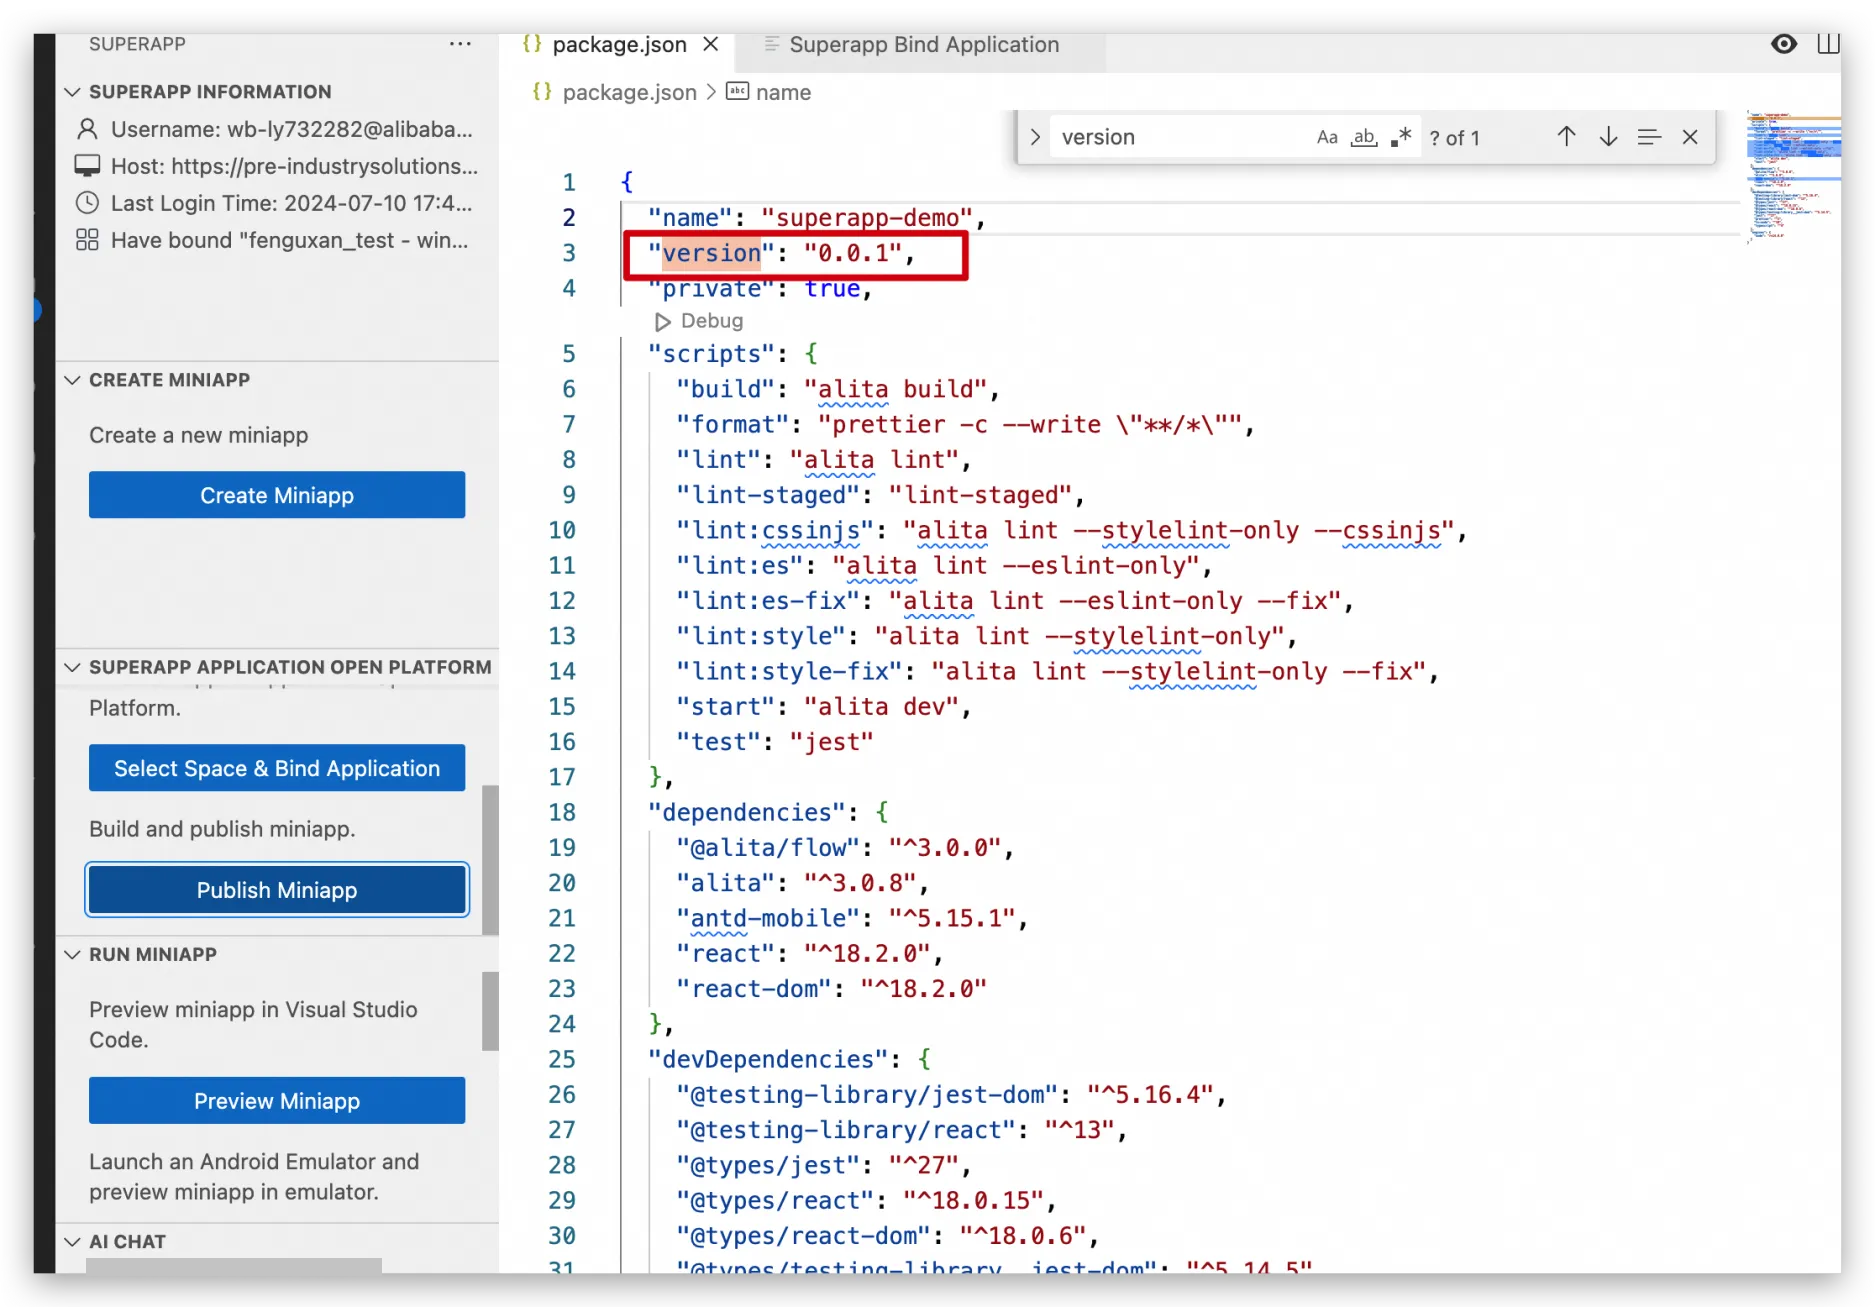Toggle Use Regular Expression in find widget
The width and height of the screenshot is (1875, 1307).
click(x=1401, y=137)
